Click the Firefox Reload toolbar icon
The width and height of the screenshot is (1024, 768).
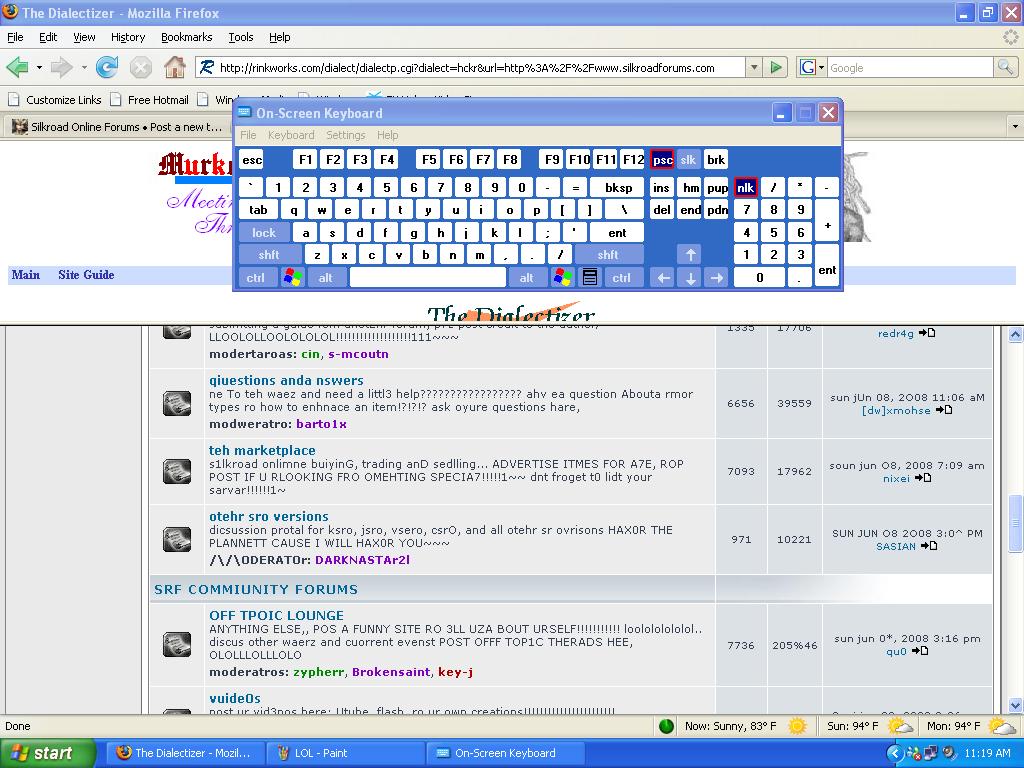click(x=107, y=68)
